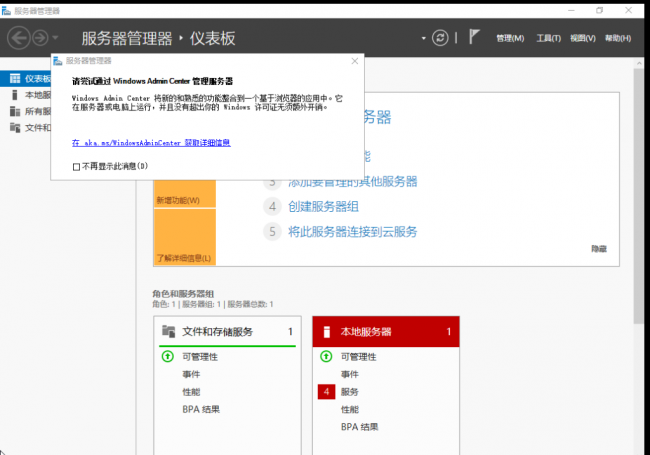Click the vertical scrollbar thumb on right
The height and width of the screenshot is (455, 650).
(x=639, y=196)
